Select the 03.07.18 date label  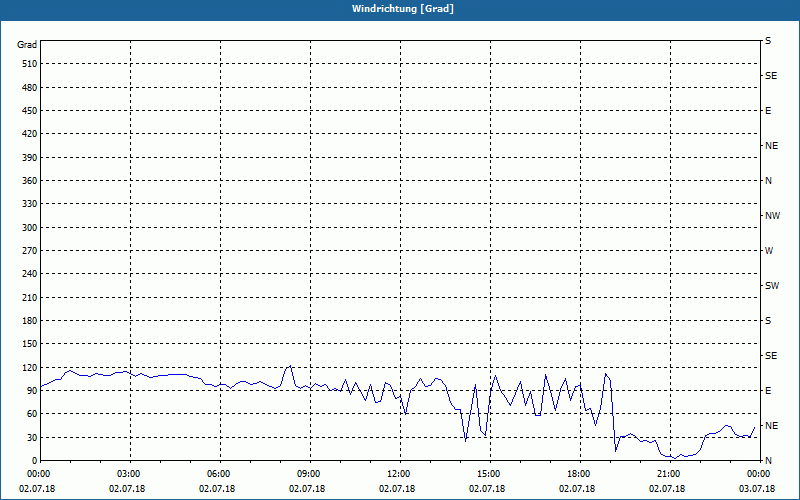[x=757, y=489]
